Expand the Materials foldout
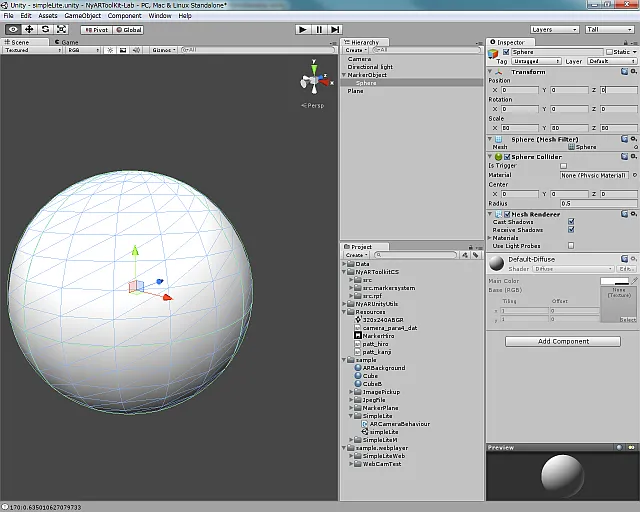Viewport: 640px width, 512px height. tap(489, 238)
